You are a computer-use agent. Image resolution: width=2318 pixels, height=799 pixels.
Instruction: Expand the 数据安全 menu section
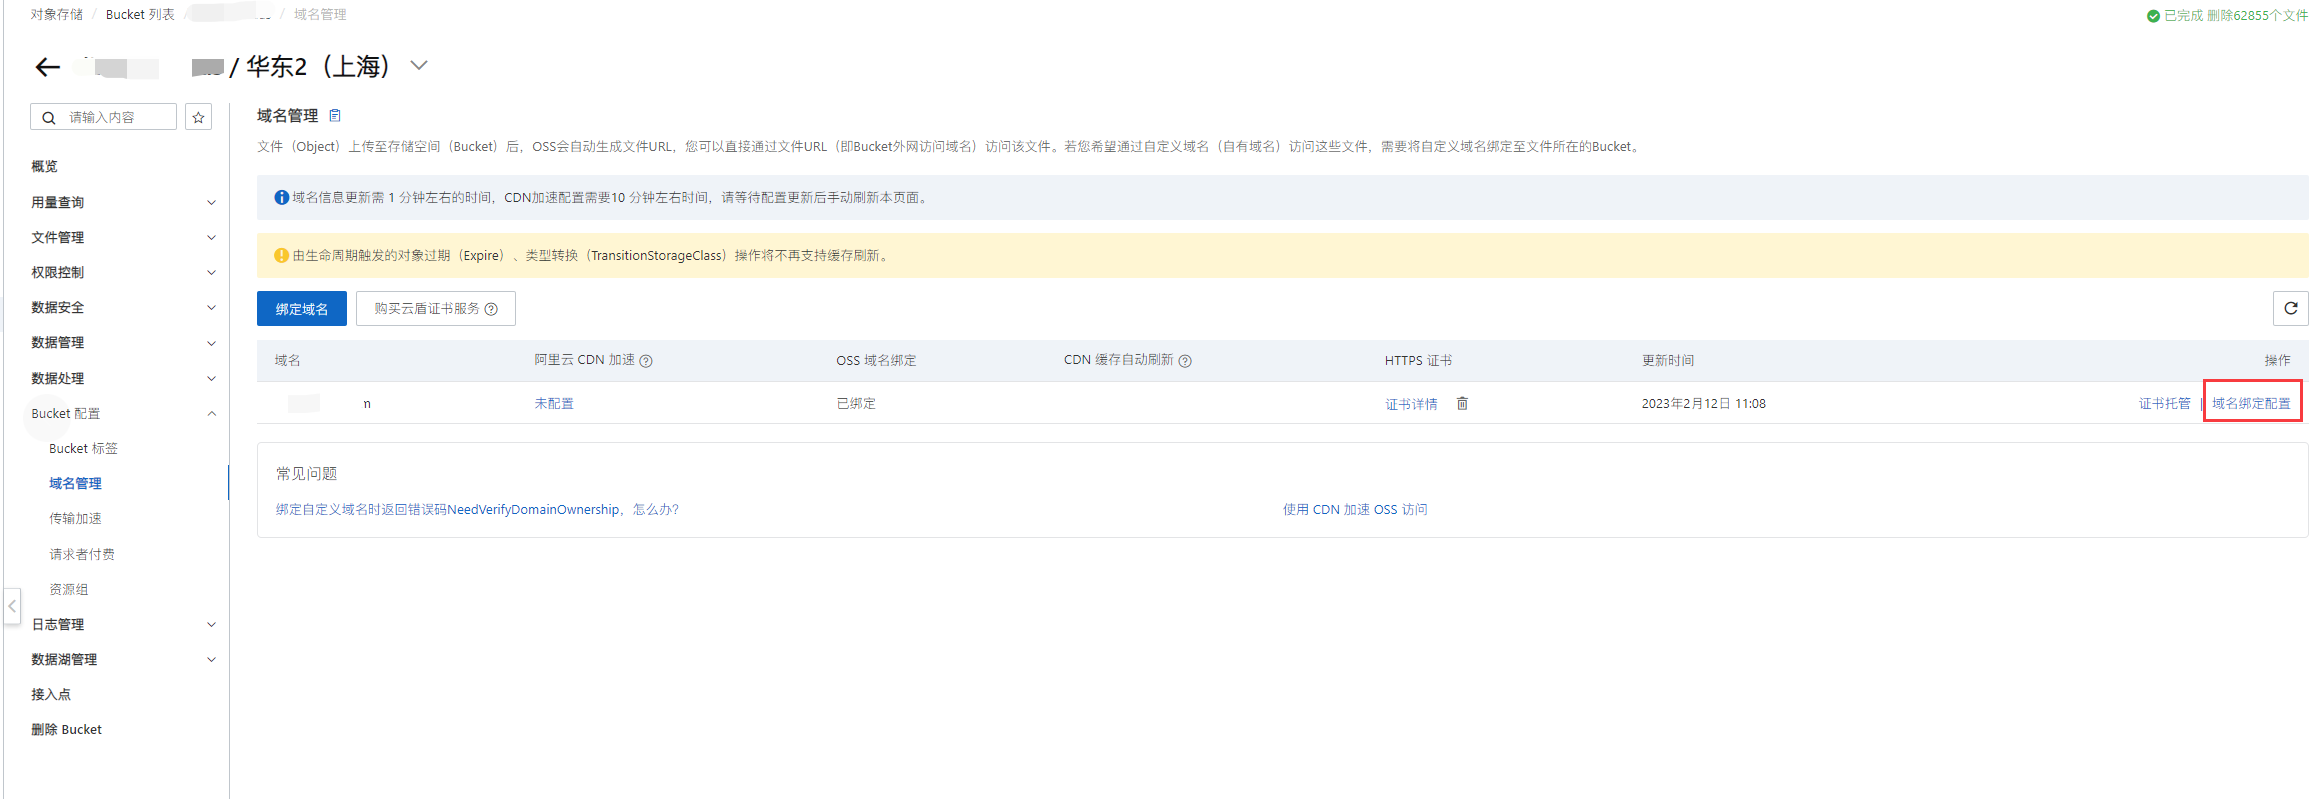[x=211, y=307]
